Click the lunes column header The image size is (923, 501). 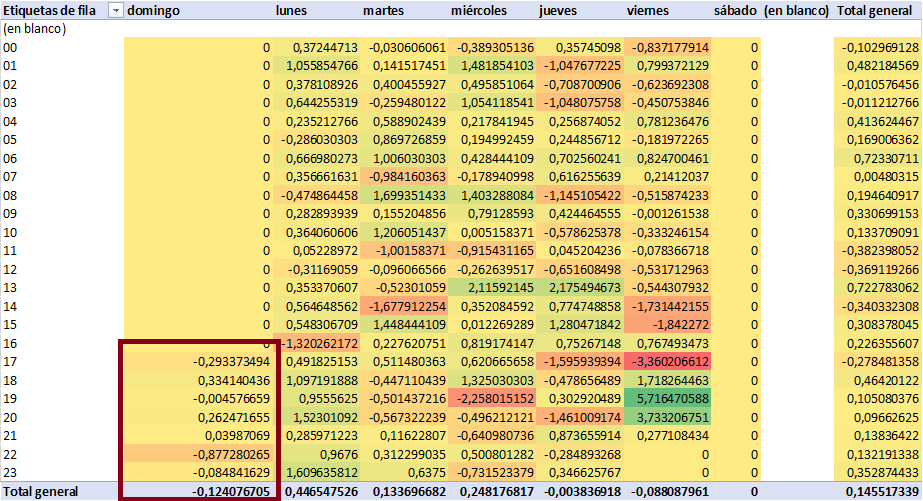tap(293, 10)
